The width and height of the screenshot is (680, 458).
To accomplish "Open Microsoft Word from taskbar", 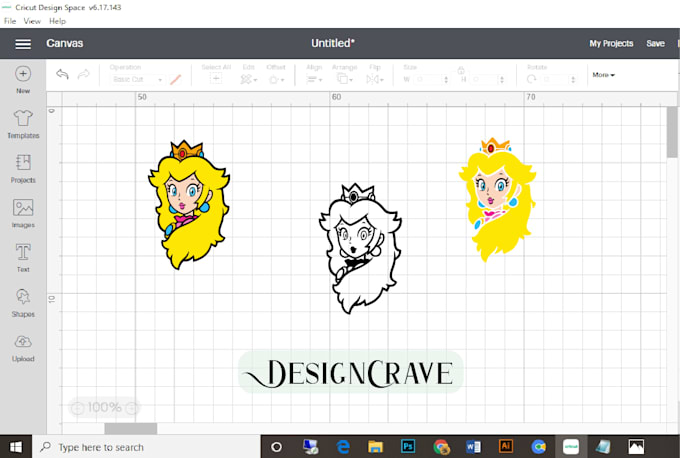I will click(473, 447).
